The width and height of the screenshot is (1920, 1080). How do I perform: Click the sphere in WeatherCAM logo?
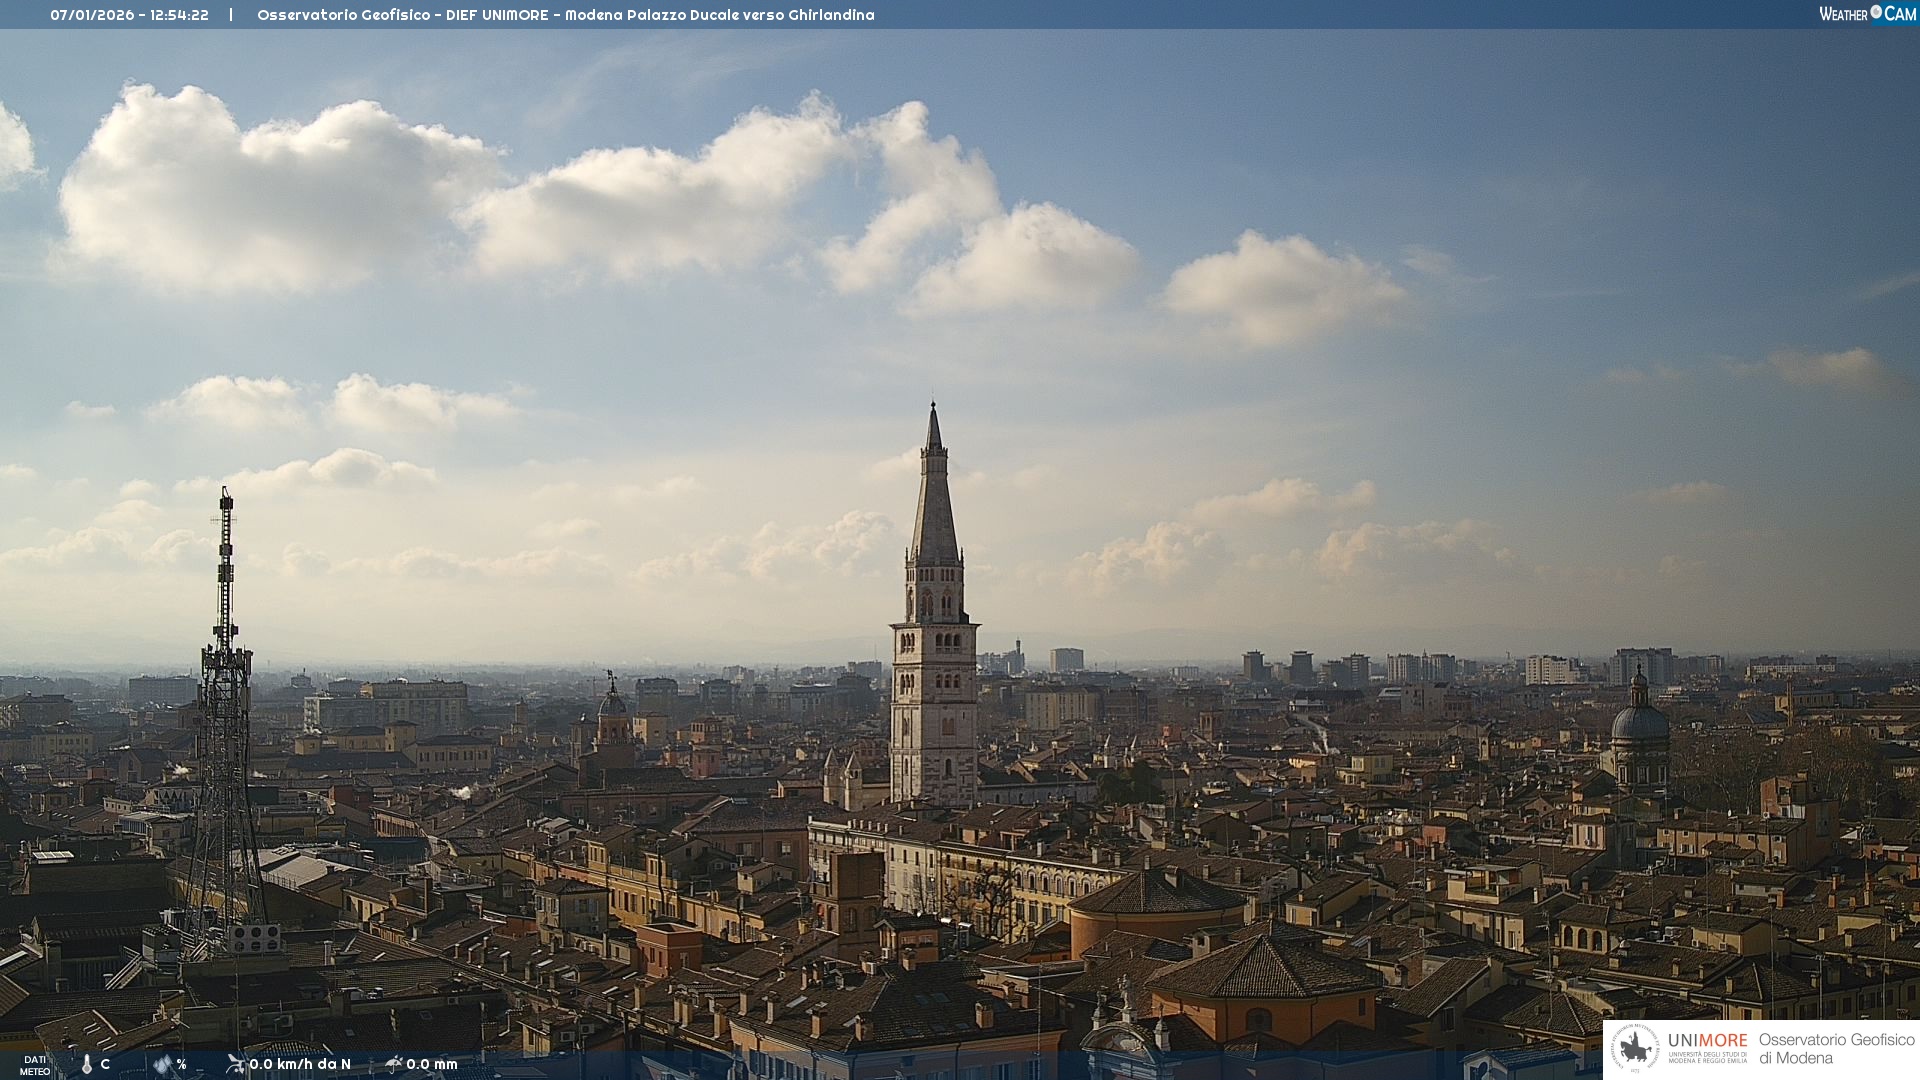coord(1876,12)
